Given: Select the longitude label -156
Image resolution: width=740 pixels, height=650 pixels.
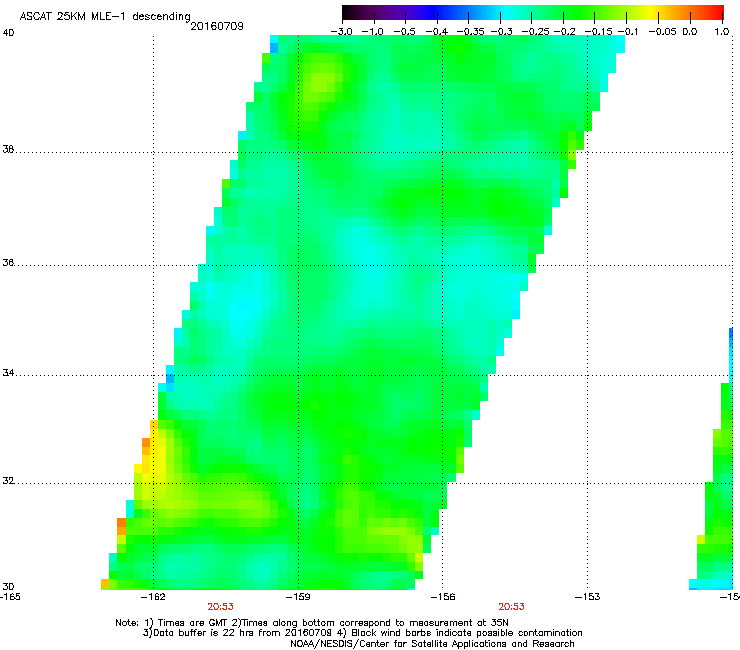Looking at the screenshot, I should pos(443,597).
